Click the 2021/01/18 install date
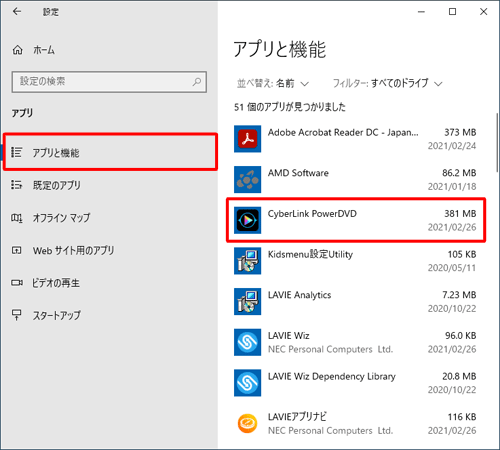This screenshot has width=500, height=450. tap(452, 187)
